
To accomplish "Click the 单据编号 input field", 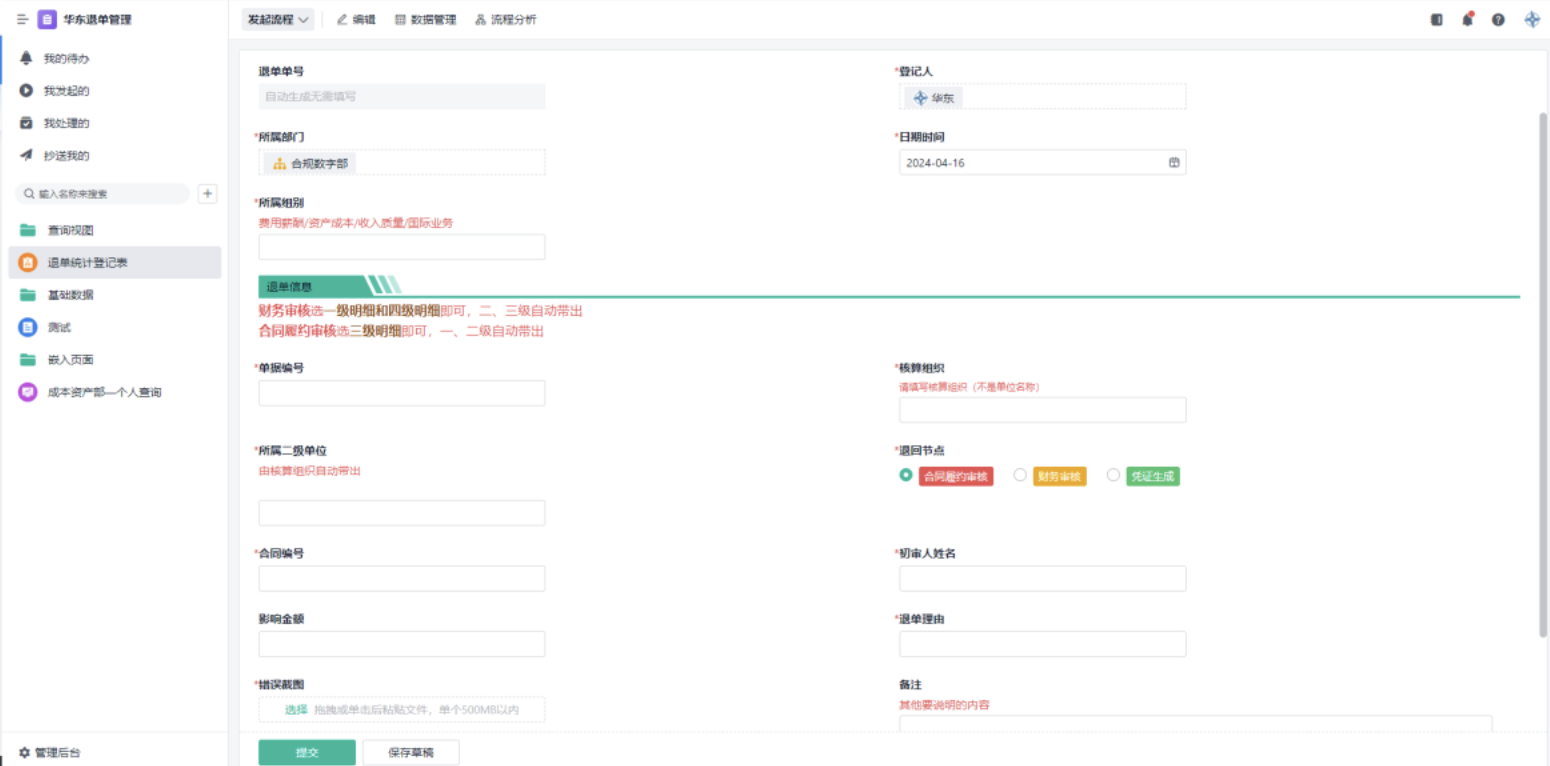I will [402, 393].
